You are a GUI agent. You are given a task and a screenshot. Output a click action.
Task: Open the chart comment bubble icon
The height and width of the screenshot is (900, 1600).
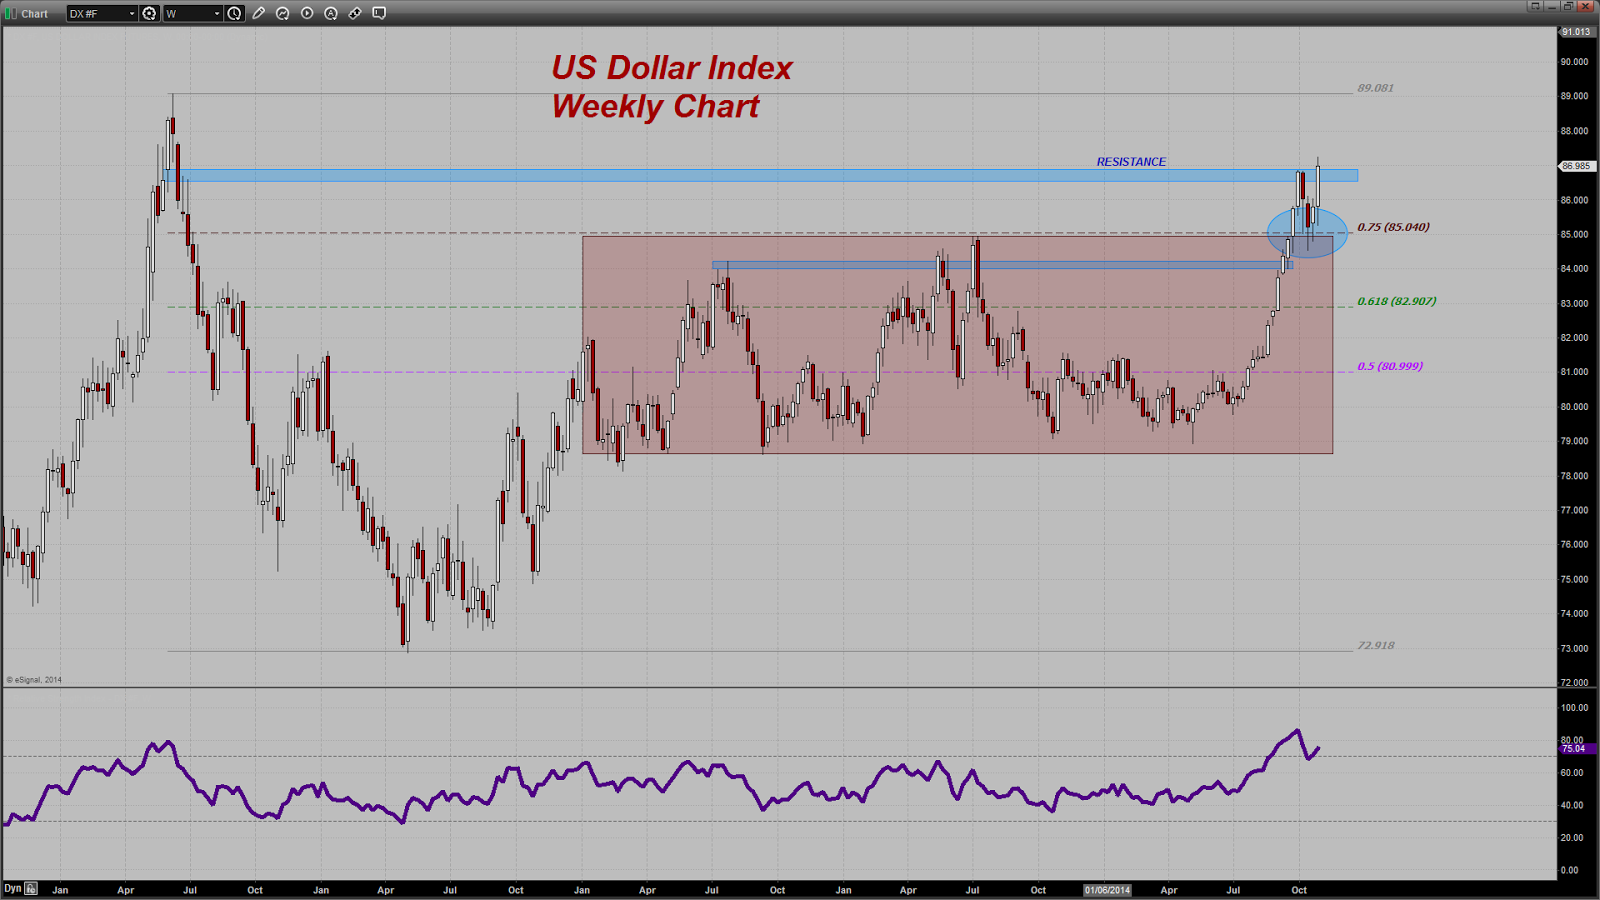pyautogui.click(x=379, y=13)
